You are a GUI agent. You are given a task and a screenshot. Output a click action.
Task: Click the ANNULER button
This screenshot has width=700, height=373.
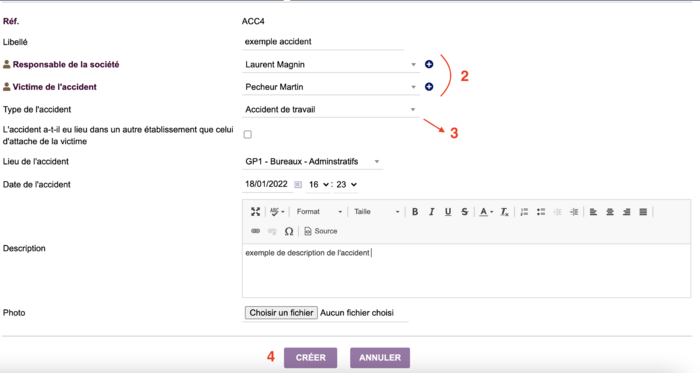[380, 358]
